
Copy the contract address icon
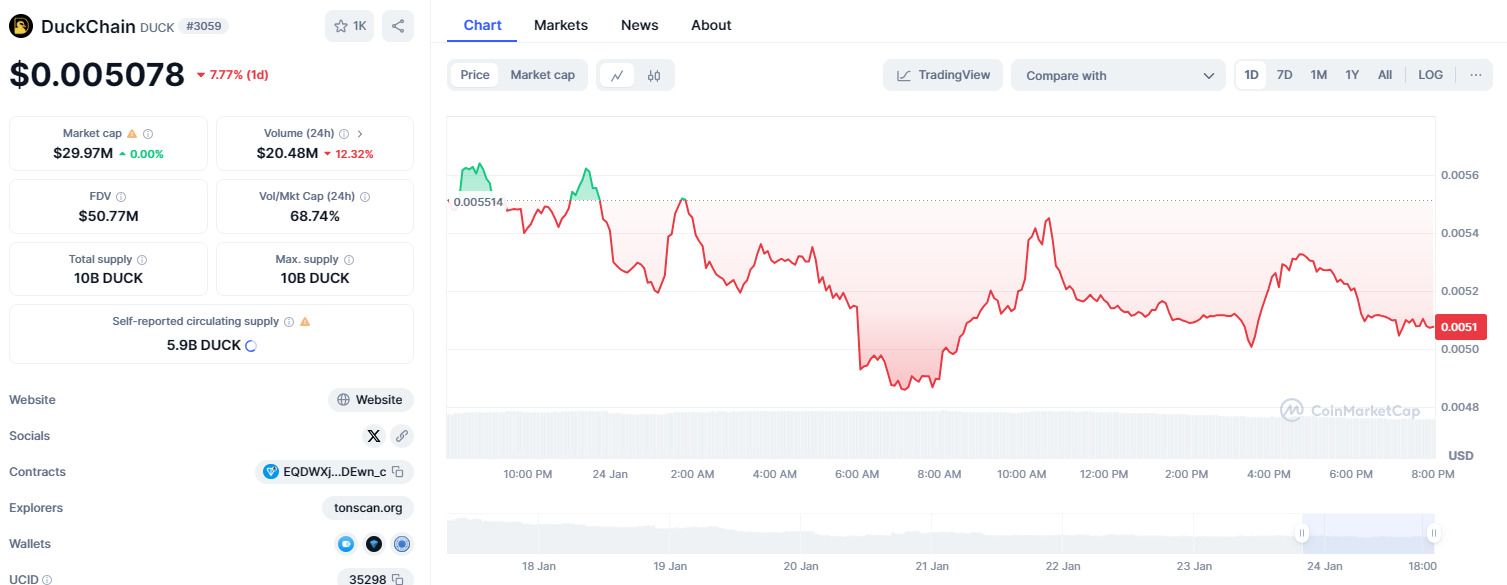397,472
